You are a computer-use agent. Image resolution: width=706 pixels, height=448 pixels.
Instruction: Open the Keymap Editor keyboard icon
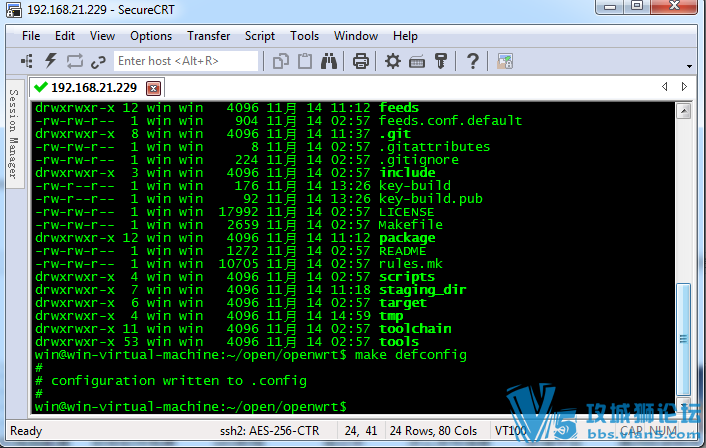point(417,62)
